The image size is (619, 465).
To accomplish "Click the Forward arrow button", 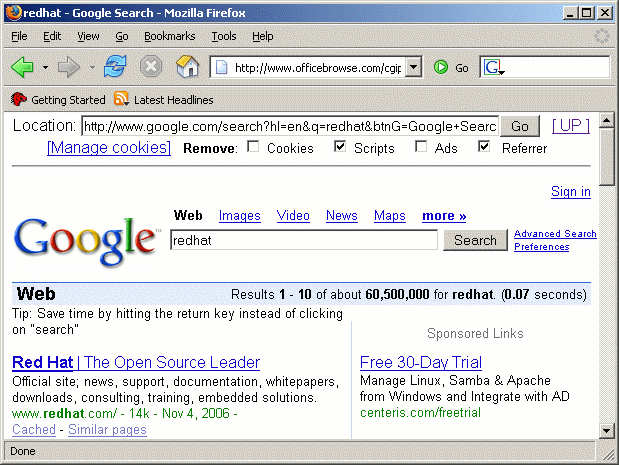I will [x=68, y=67].
